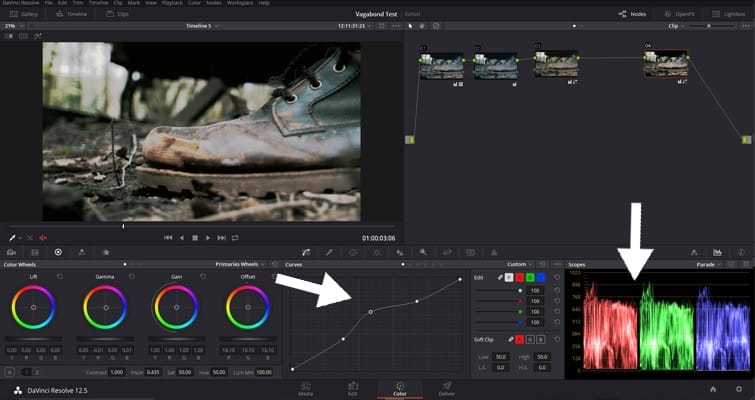Go to project home icon bottom right
The width and height of the screenshot is (755, 400).
tap(713, 388)
